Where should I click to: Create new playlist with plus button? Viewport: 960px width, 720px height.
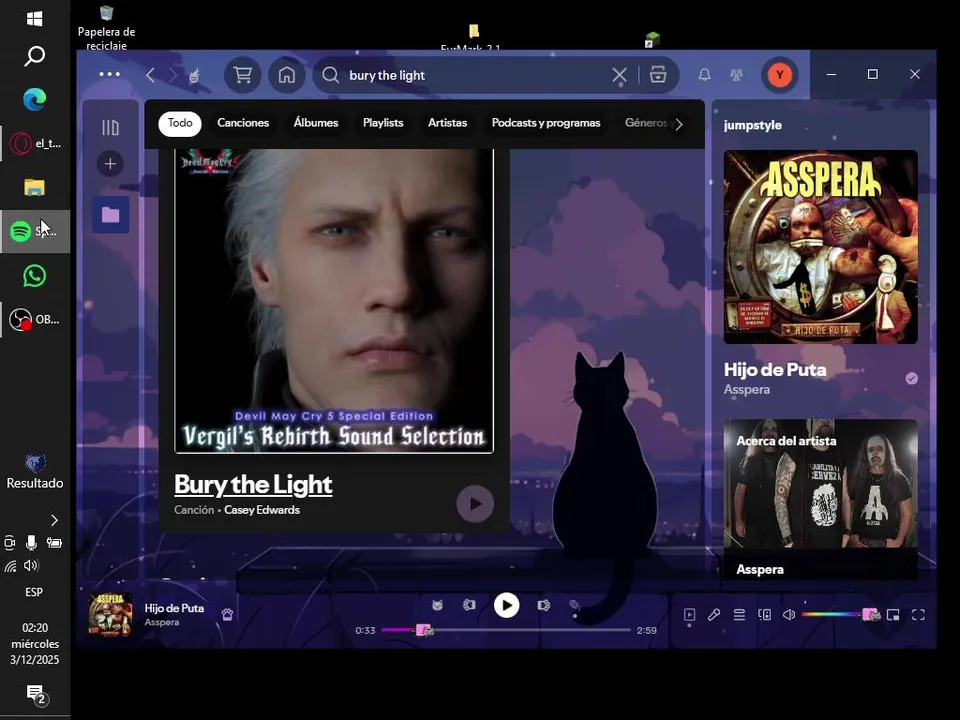click(110, 163)
